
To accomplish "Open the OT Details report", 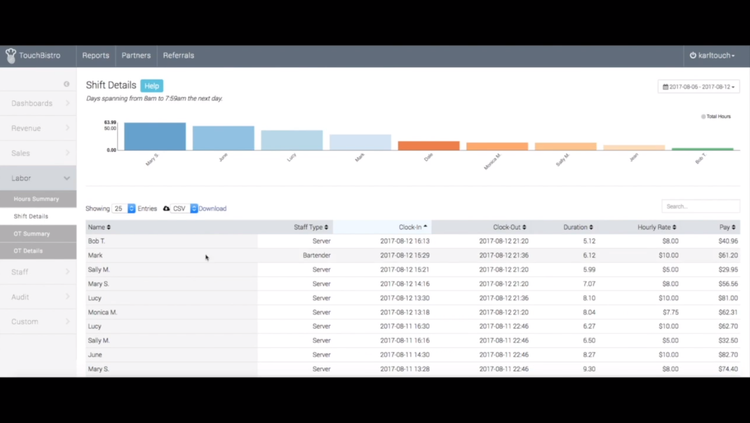I will [x=38, y=251].
